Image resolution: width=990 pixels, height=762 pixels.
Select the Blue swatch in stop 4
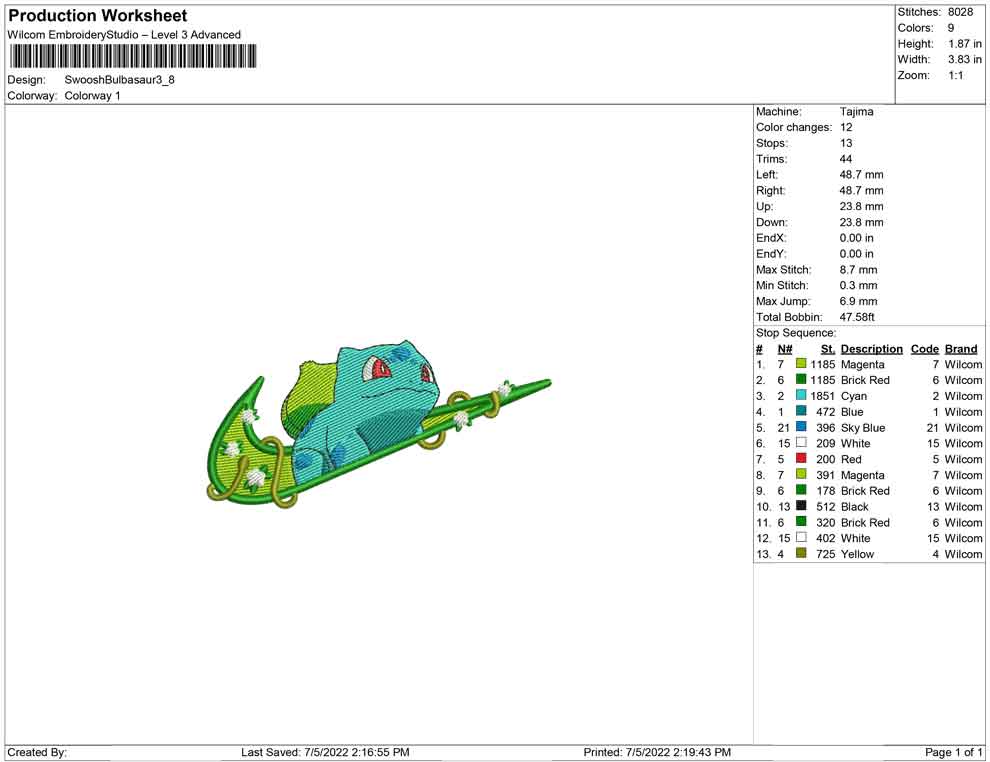801,411
